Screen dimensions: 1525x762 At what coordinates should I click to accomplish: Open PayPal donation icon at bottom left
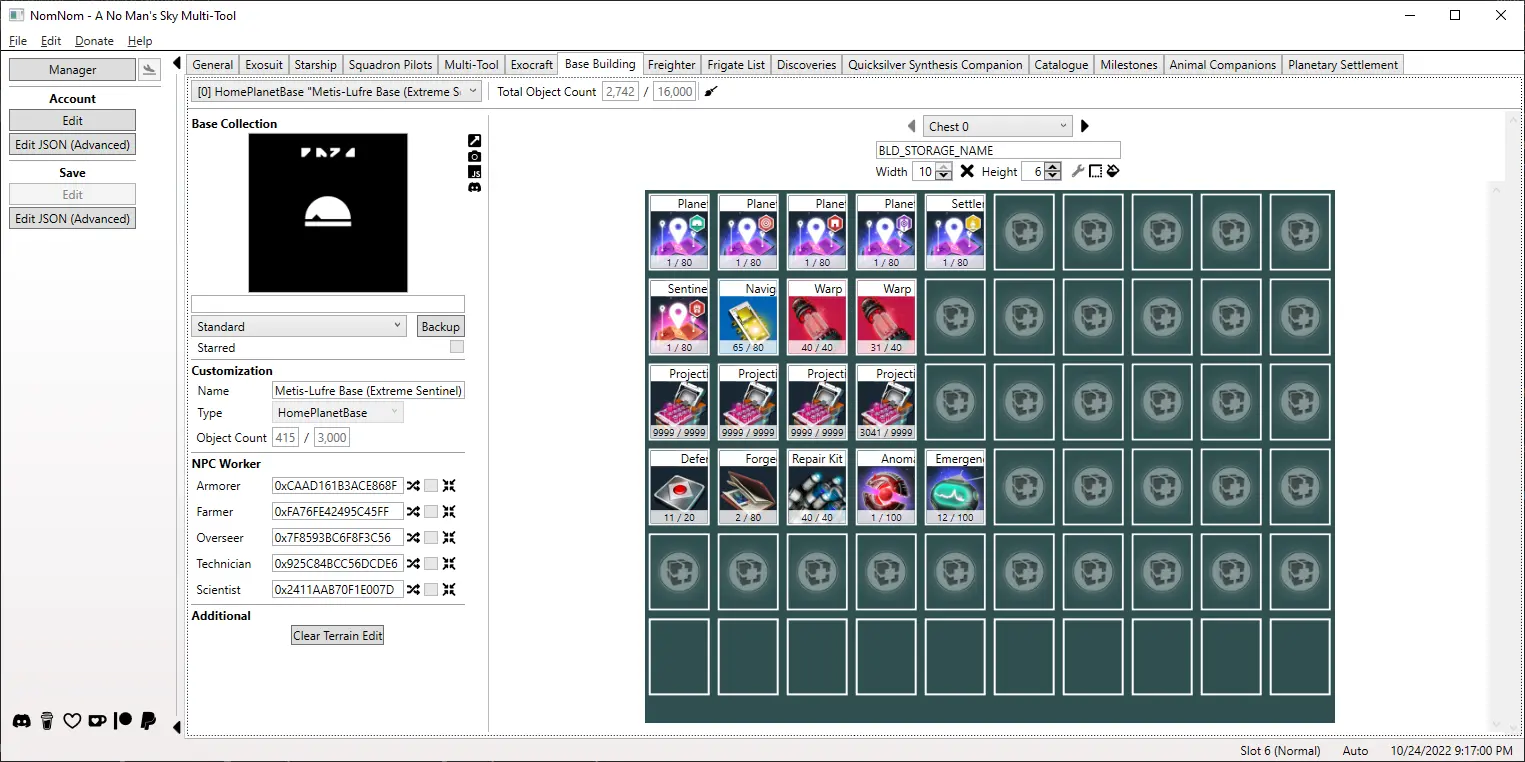pos(148,720)
